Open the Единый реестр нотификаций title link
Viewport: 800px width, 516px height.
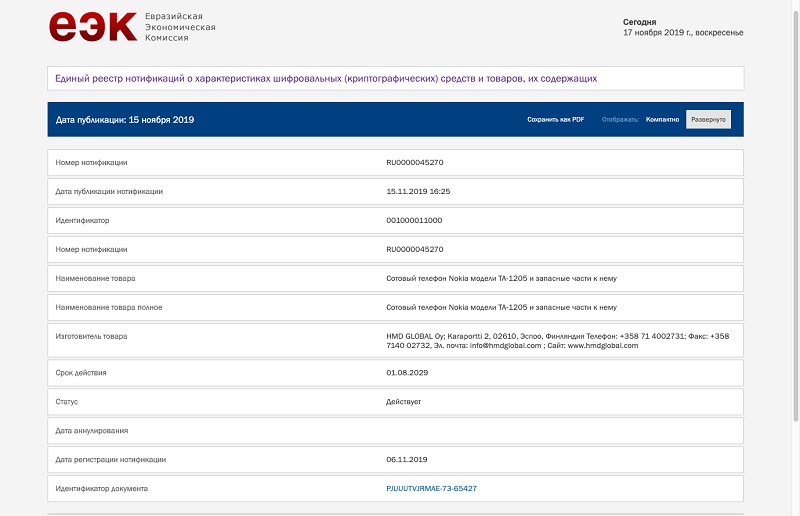[x=326, y=78]
